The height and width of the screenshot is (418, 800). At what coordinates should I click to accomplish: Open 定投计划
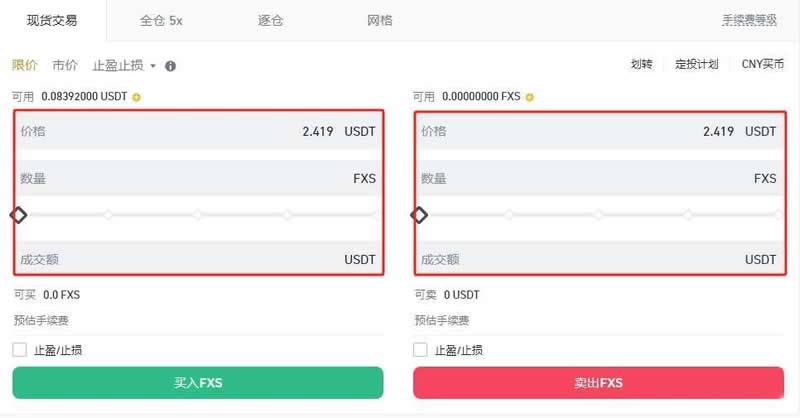697,64
